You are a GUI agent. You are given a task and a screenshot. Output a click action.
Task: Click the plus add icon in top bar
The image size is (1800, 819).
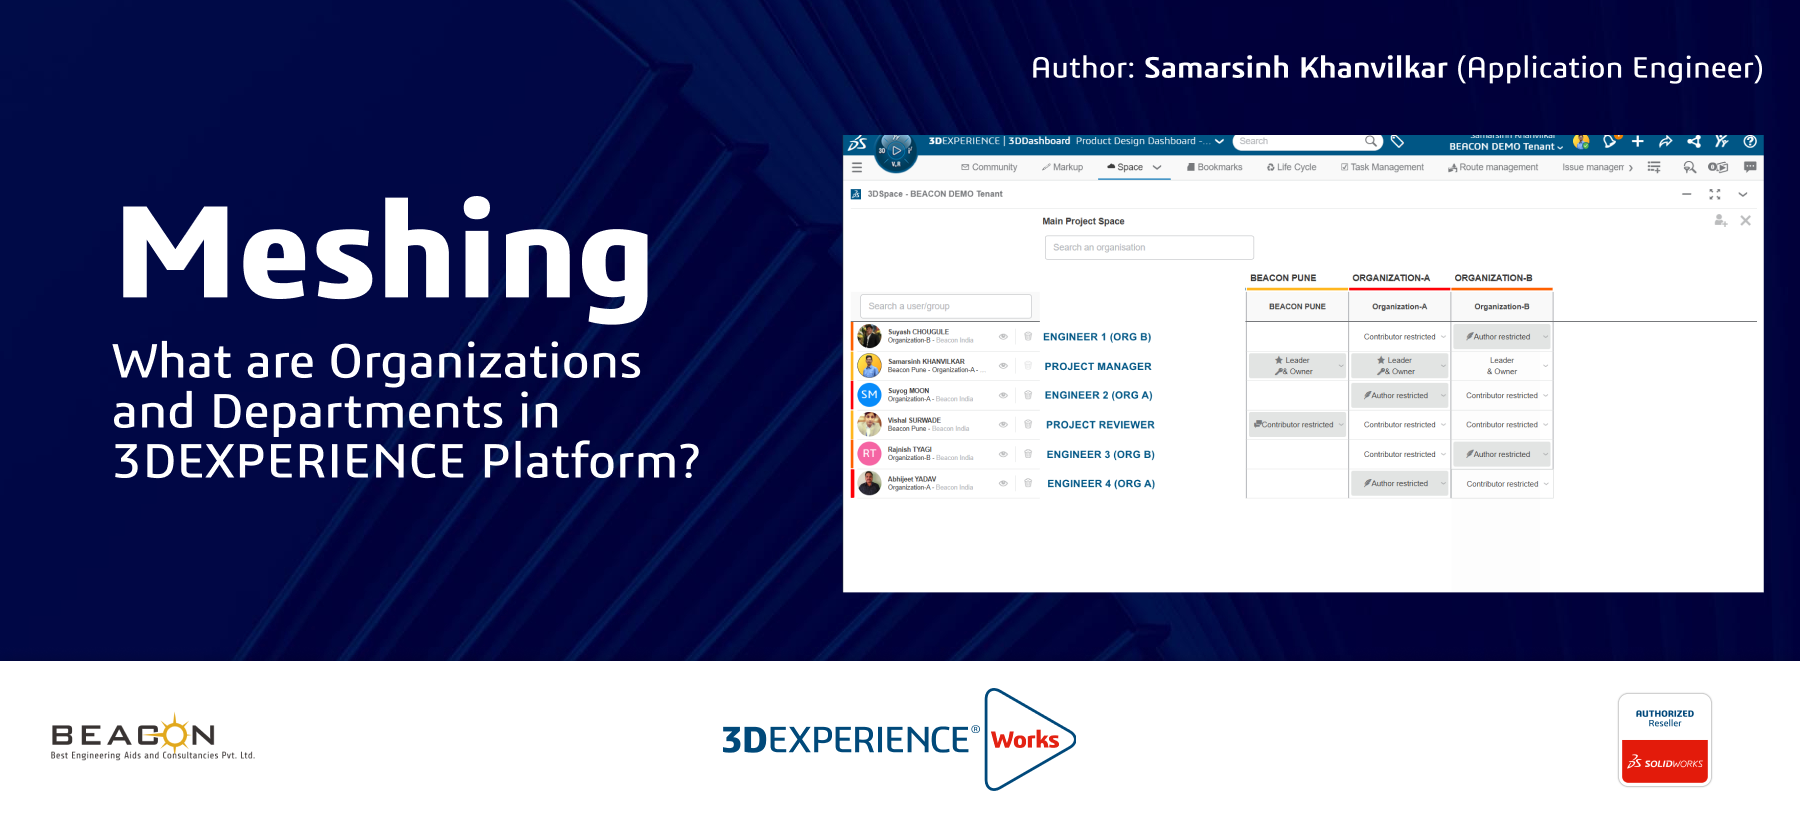(1638, 141)
